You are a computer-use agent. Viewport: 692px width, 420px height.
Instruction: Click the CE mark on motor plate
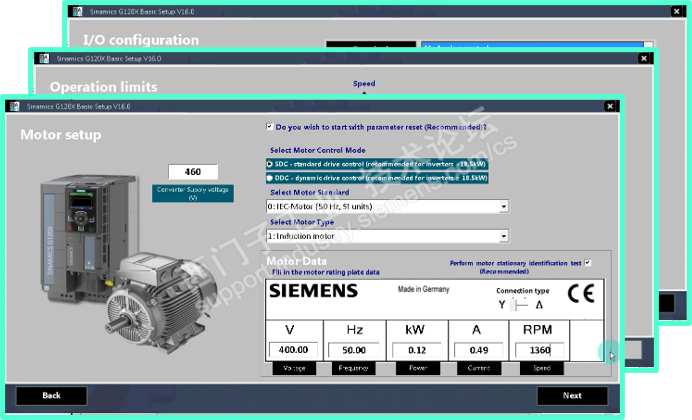pyautogui.click(x=581, y=293)
